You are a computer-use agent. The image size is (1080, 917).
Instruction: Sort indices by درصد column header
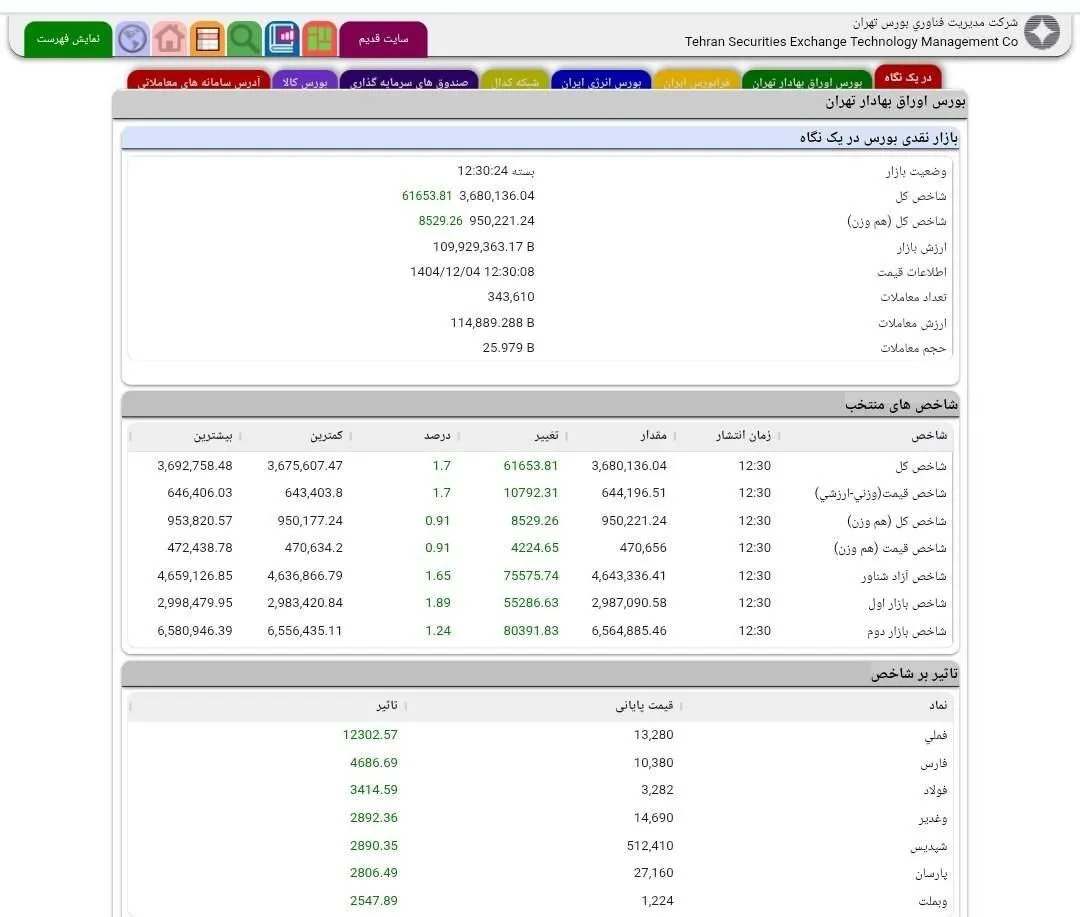[x=437, y=435]
